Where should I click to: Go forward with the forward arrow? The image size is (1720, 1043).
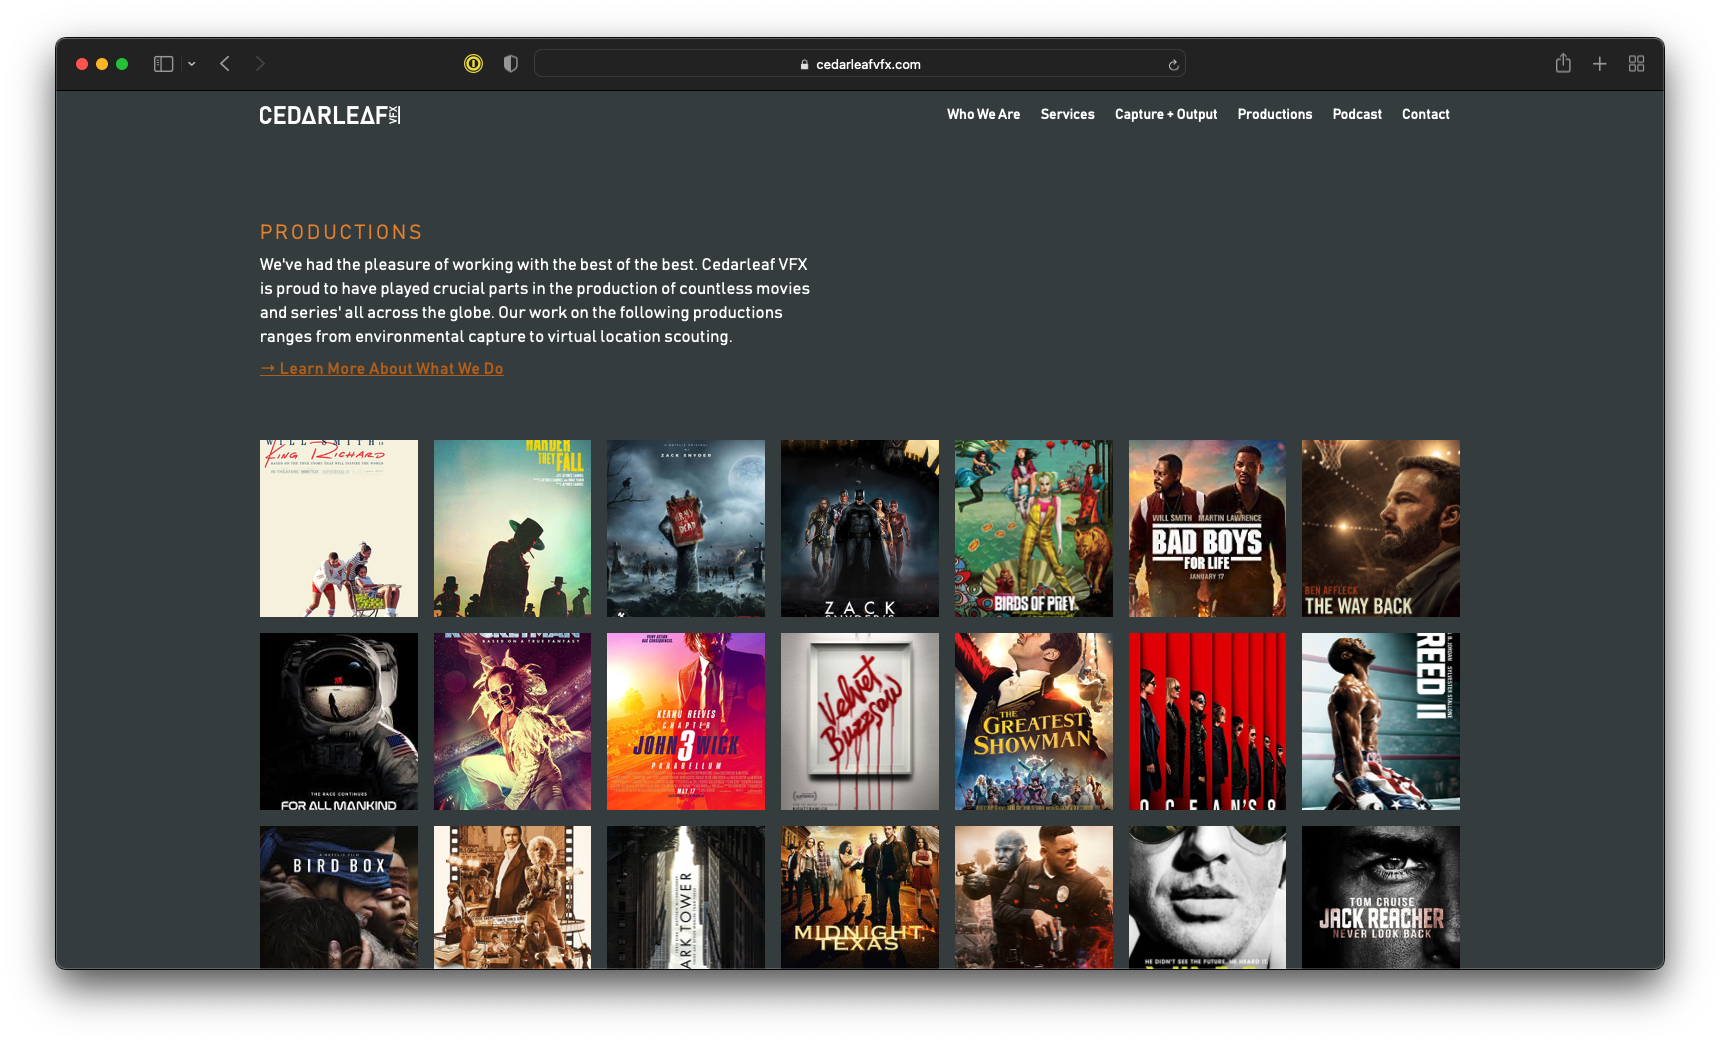[x=260, y=64]
